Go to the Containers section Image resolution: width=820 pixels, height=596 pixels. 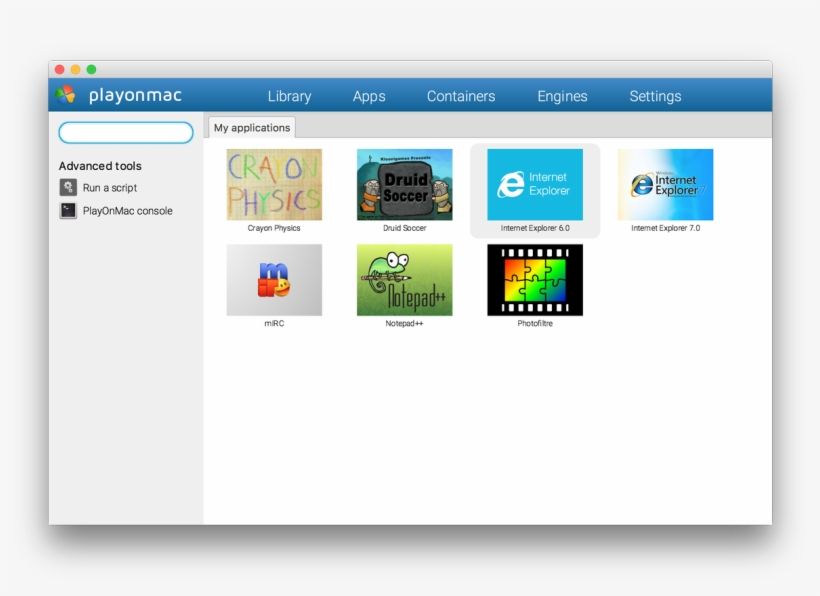pyautogui.click(x=461, y=96)
